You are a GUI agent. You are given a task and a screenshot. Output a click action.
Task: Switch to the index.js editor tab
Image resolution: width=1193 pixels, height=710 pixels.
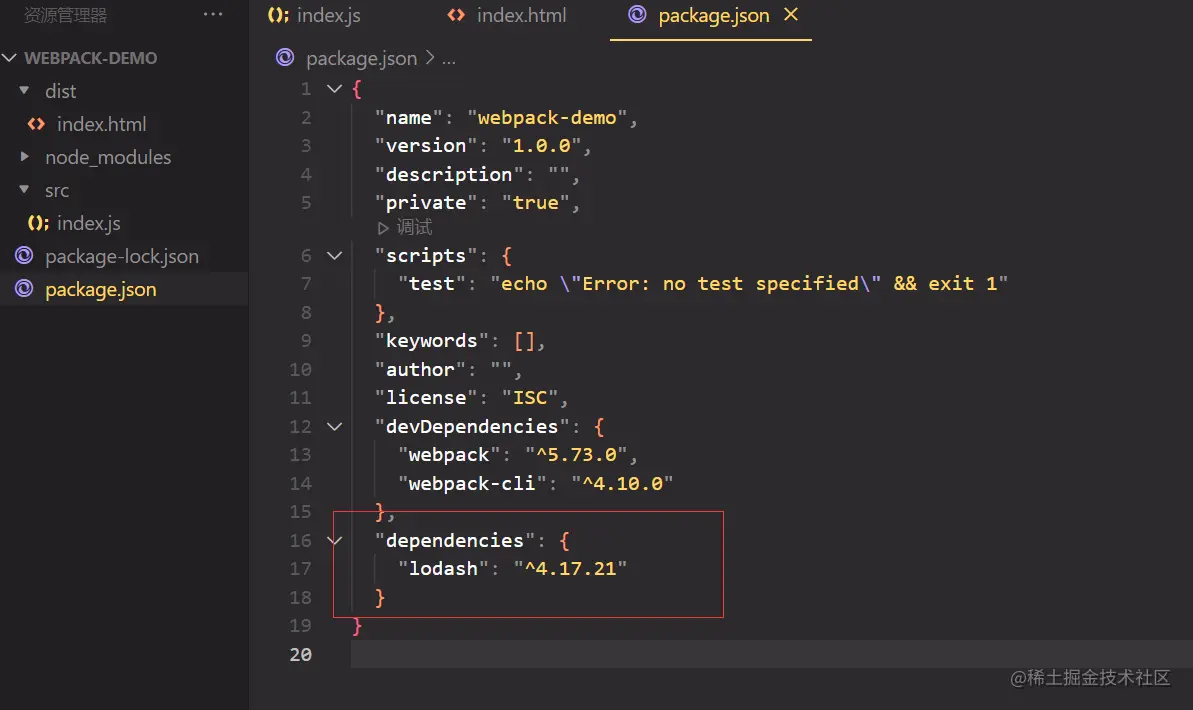tap(328, 15)
